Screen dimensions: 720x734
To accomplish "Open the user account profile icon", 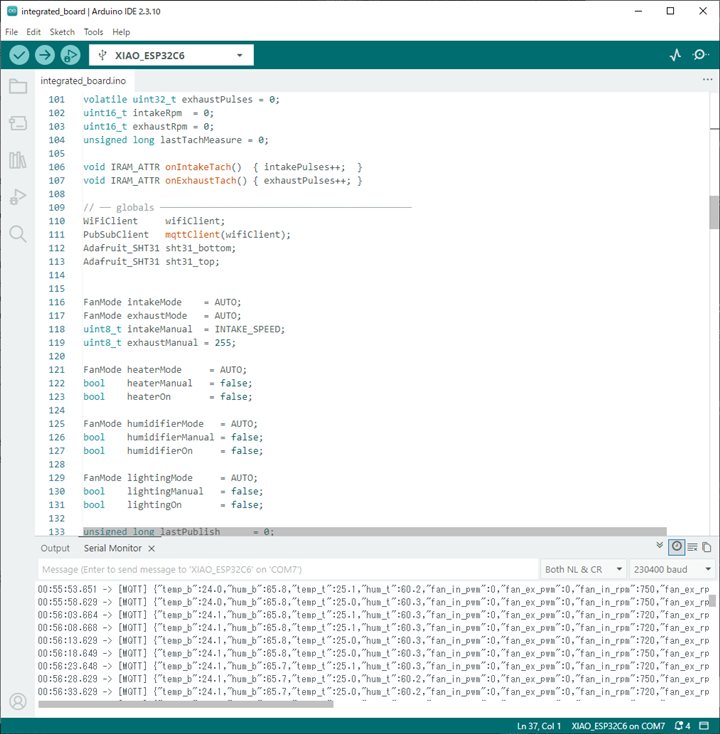I will click(18, 701).
